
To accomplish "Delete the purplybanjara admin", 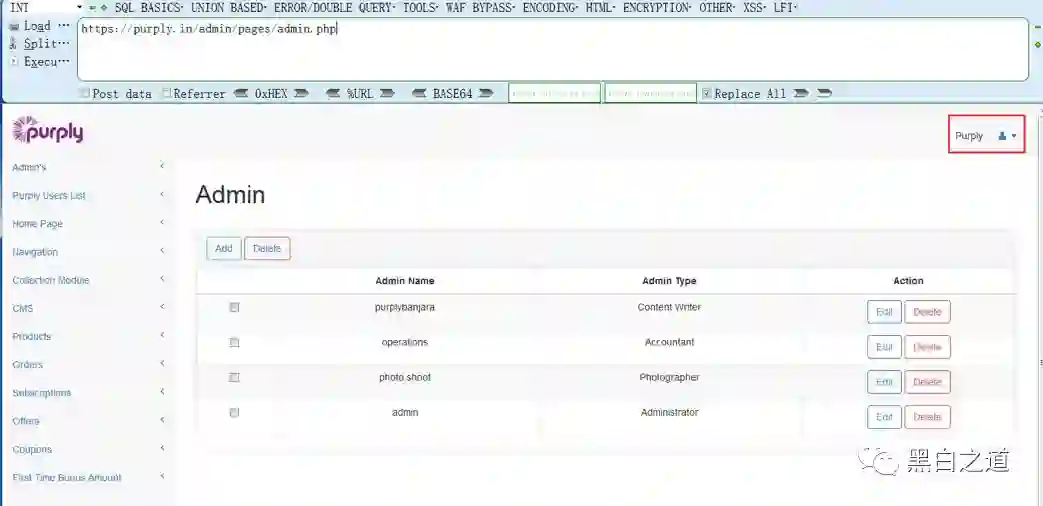I will pos(927,312).
